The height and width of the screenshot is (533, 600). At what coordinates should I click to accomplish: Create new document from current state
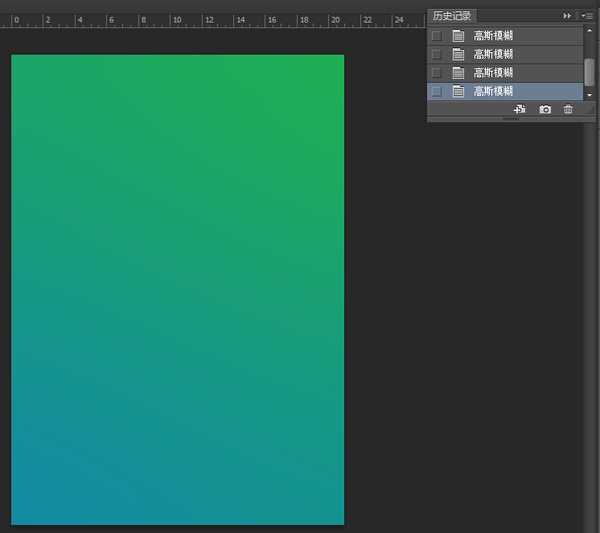click(x=519, y=109)
